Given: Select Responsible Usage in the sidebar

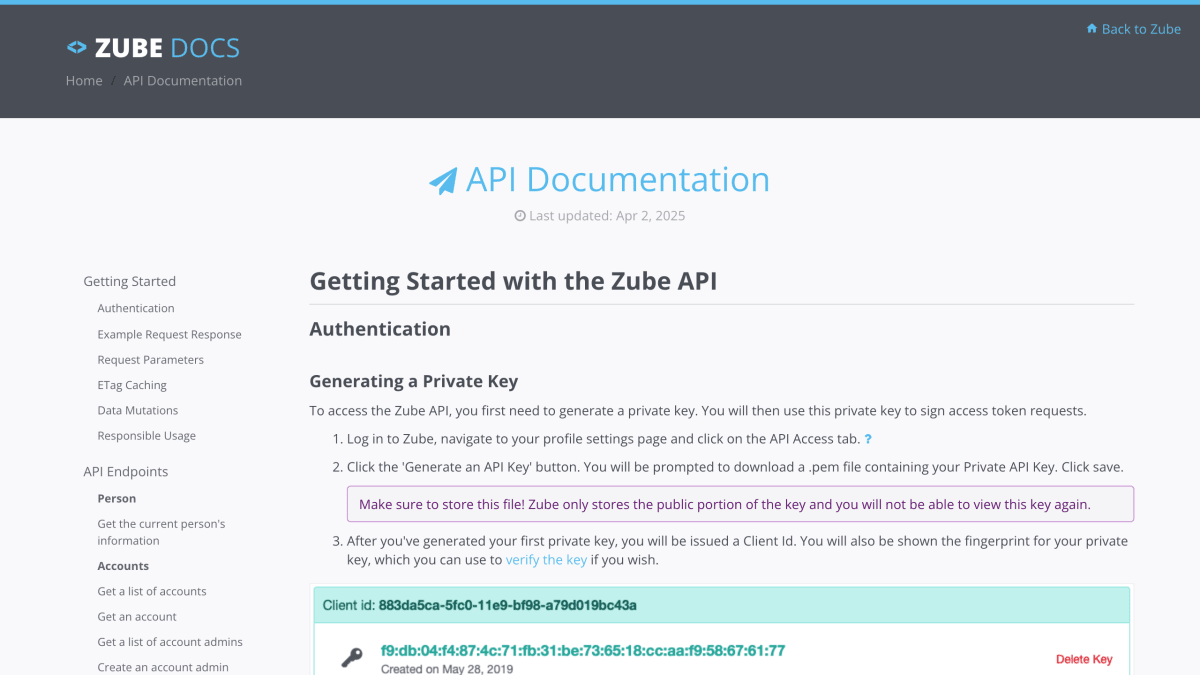Looking at the screenshot, I should (x=146, y=436).
